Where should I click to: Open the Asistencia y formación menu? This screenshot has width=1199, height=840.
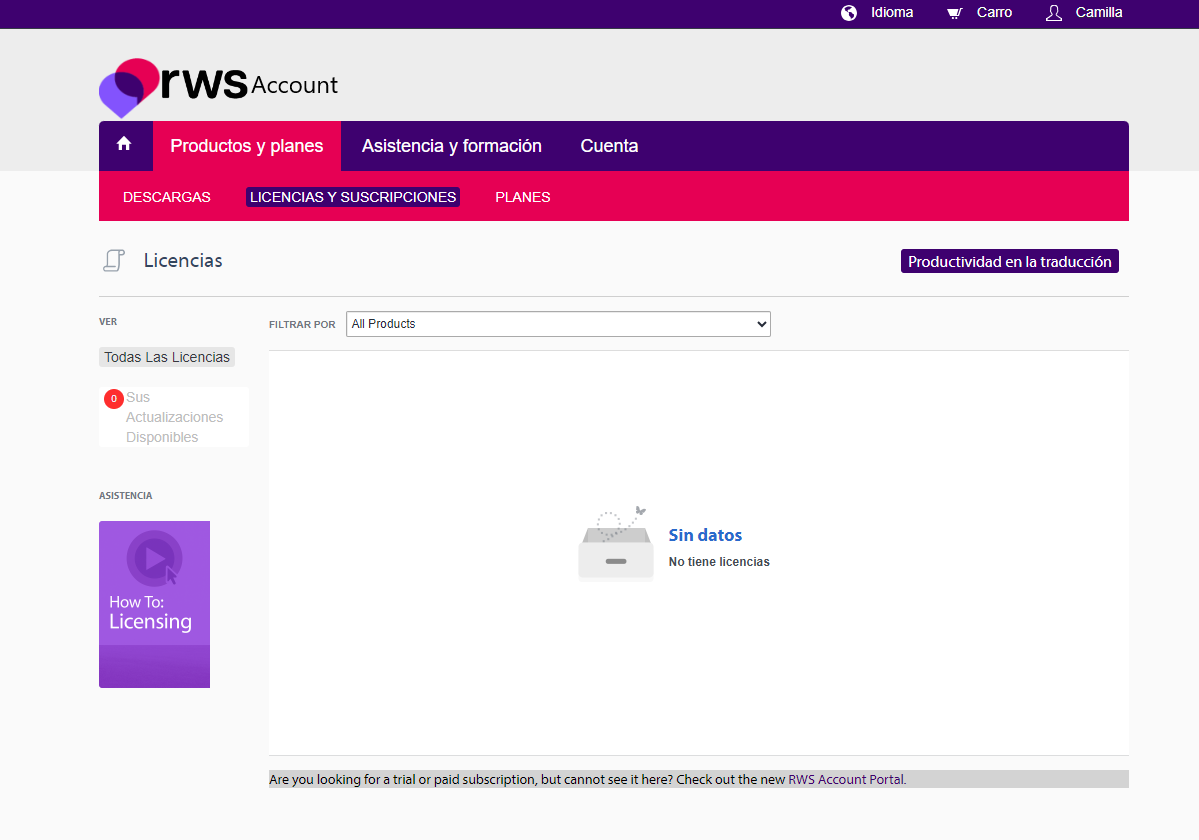(451, 145)
